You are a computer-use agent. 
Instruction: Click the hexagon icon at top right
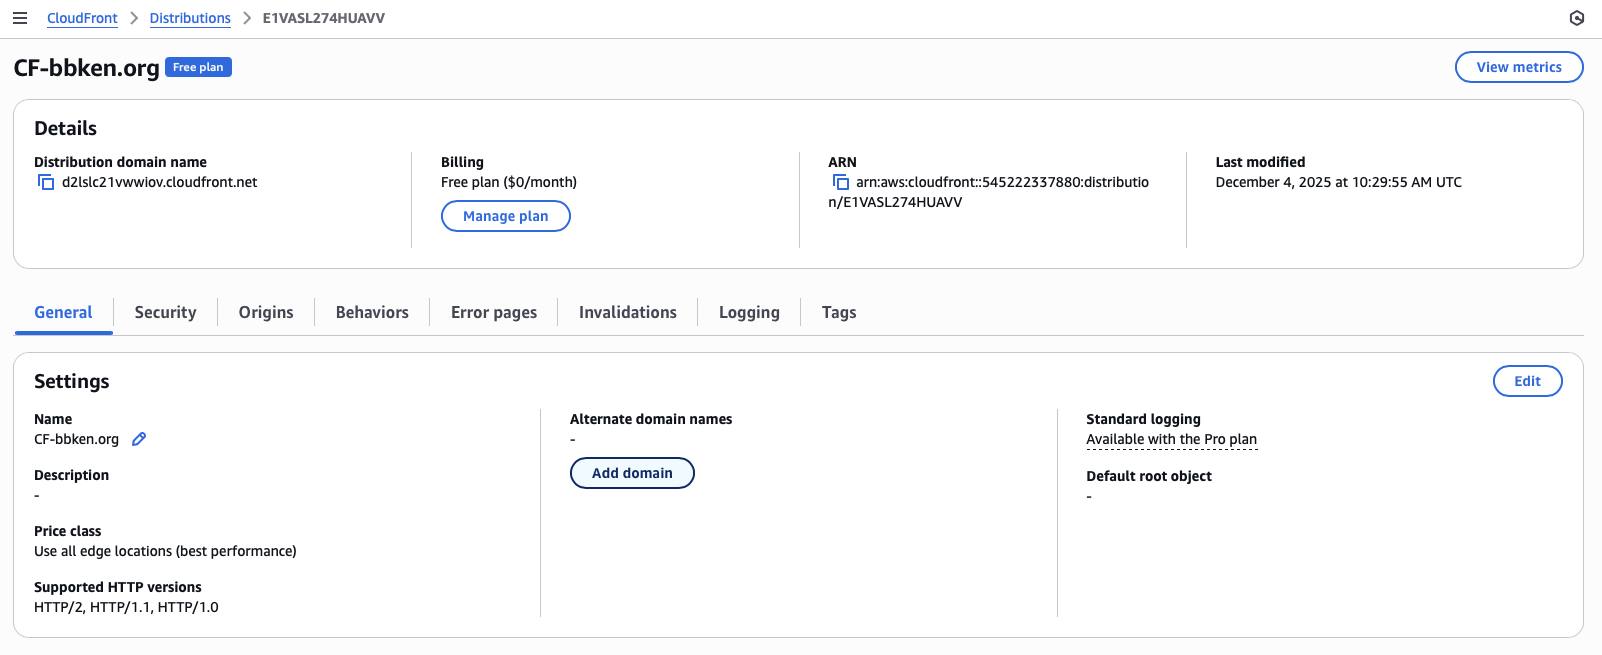[x=1577, y=18]
